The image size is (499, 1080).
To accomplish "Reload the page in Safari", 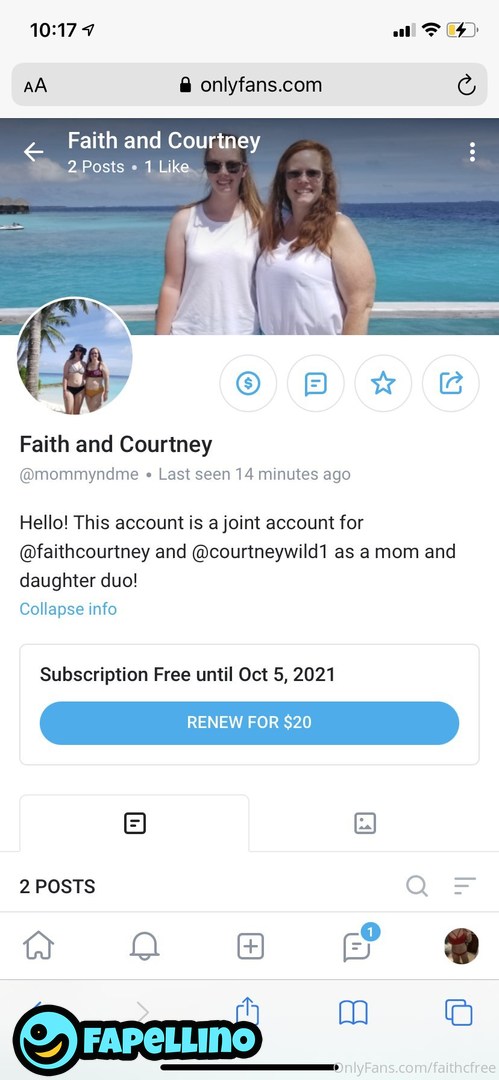I will click(x=467, y=85).
